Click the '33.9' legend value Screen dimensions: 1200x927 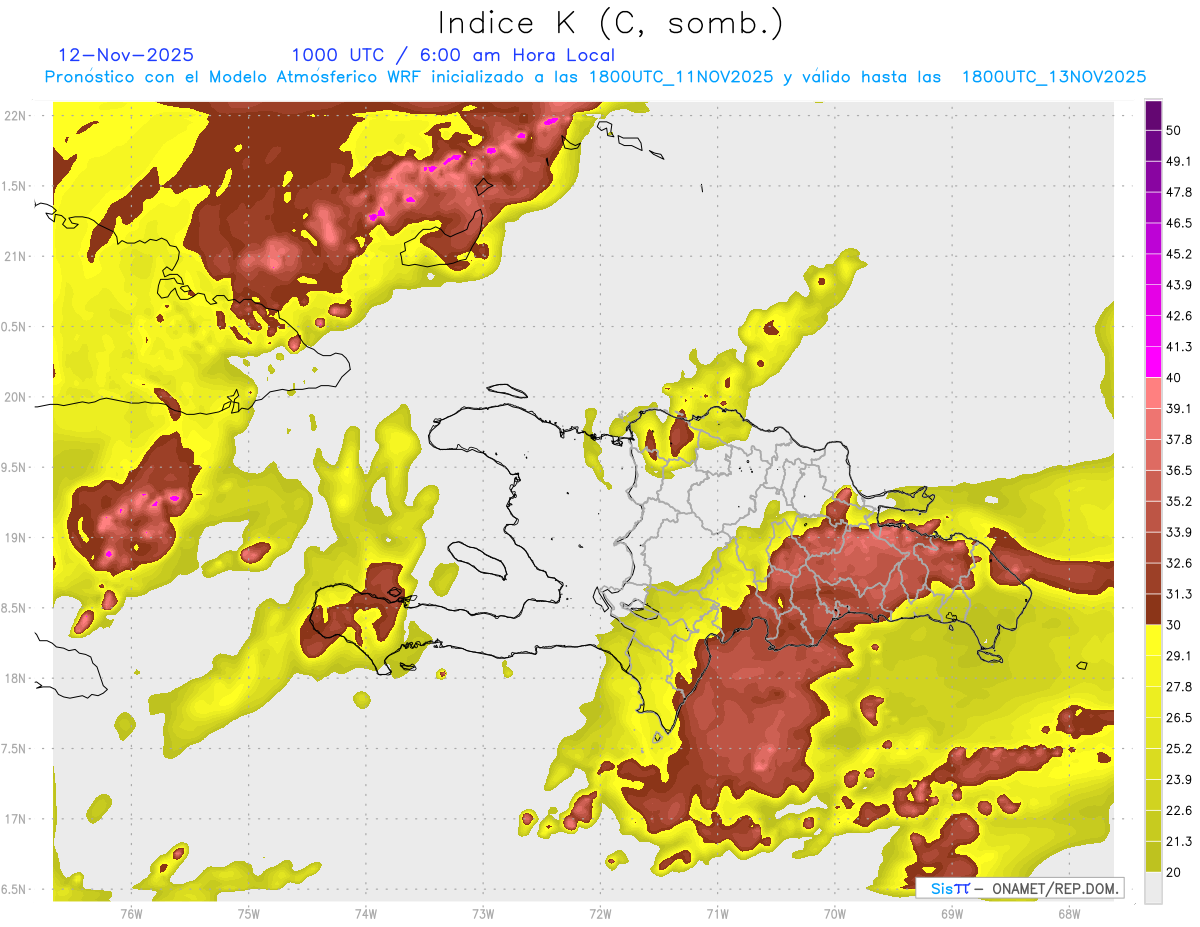1179,532
